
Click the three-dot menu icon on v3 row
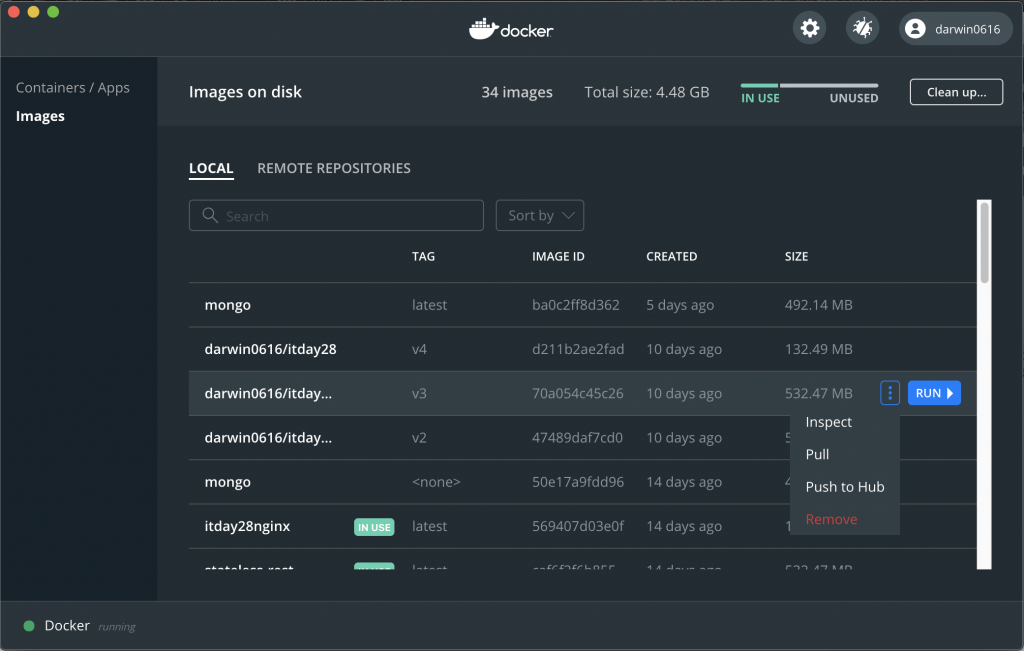tap(890, 393)
